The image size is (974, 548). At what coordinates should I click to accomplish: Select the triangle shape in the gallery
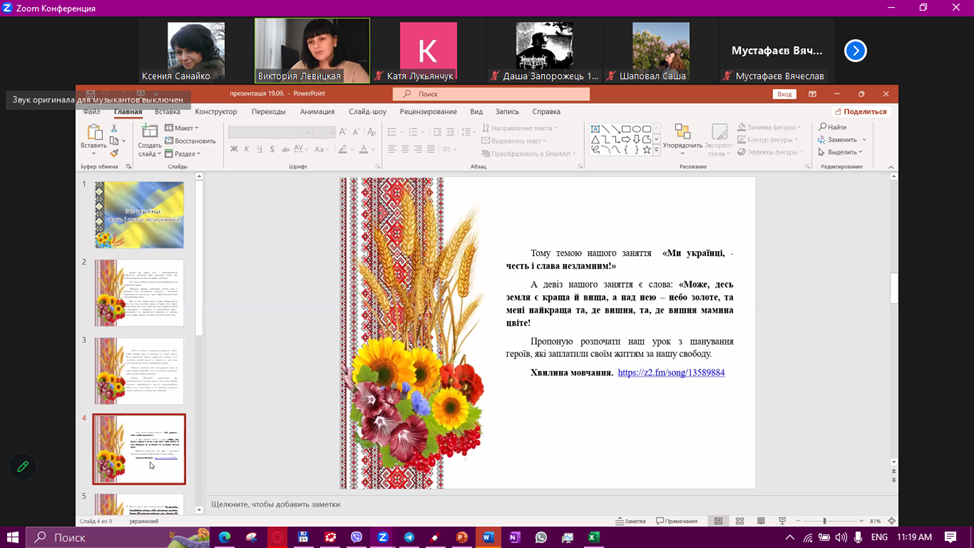click(x=595, y=140)
